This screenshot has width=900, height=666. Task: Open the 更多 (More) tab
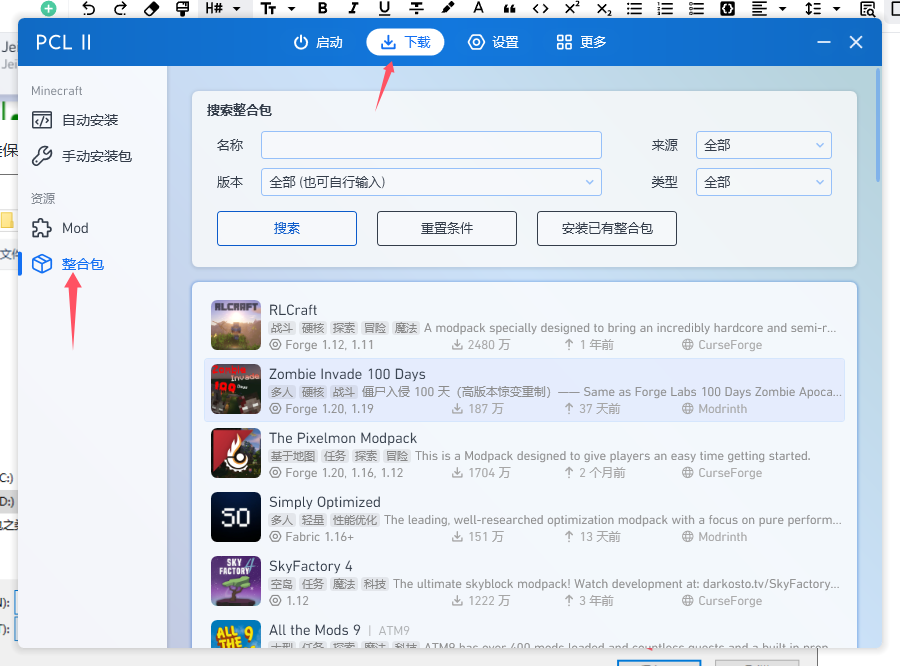(581, 42)
